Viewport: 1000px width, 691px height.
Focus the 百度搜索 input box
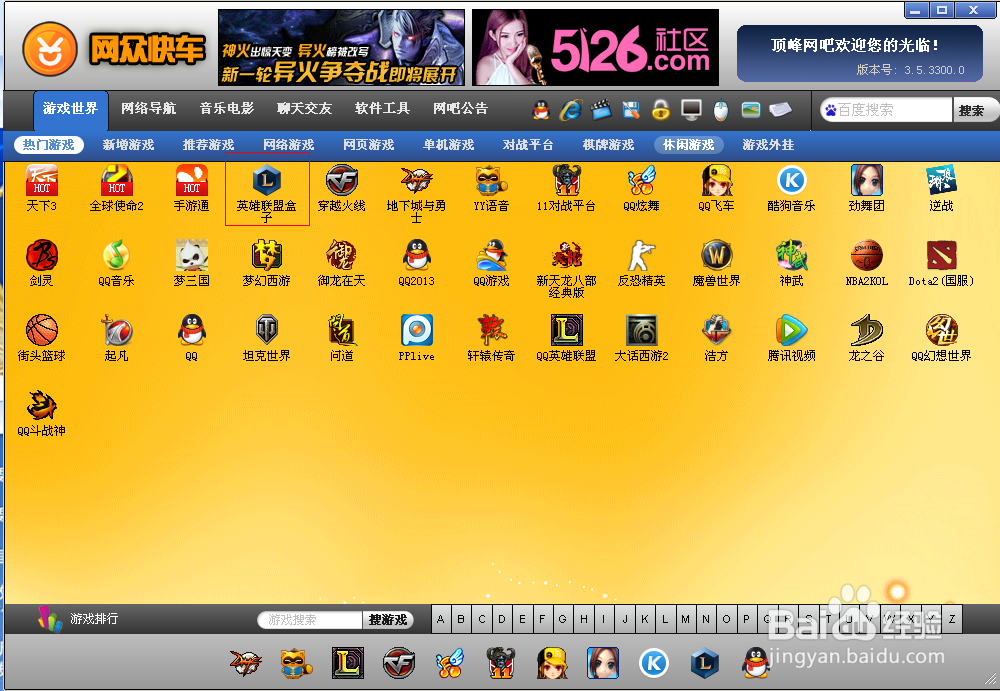click(x=886, y=110)
